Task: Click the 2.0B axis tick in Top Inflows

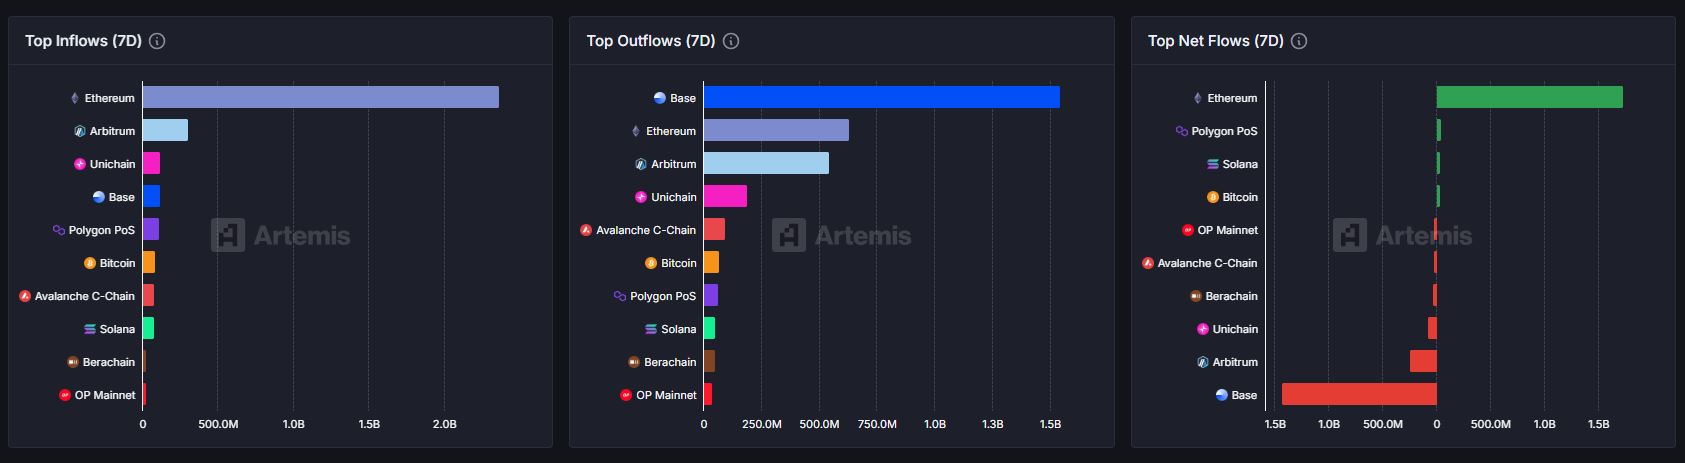Action: 444,424
